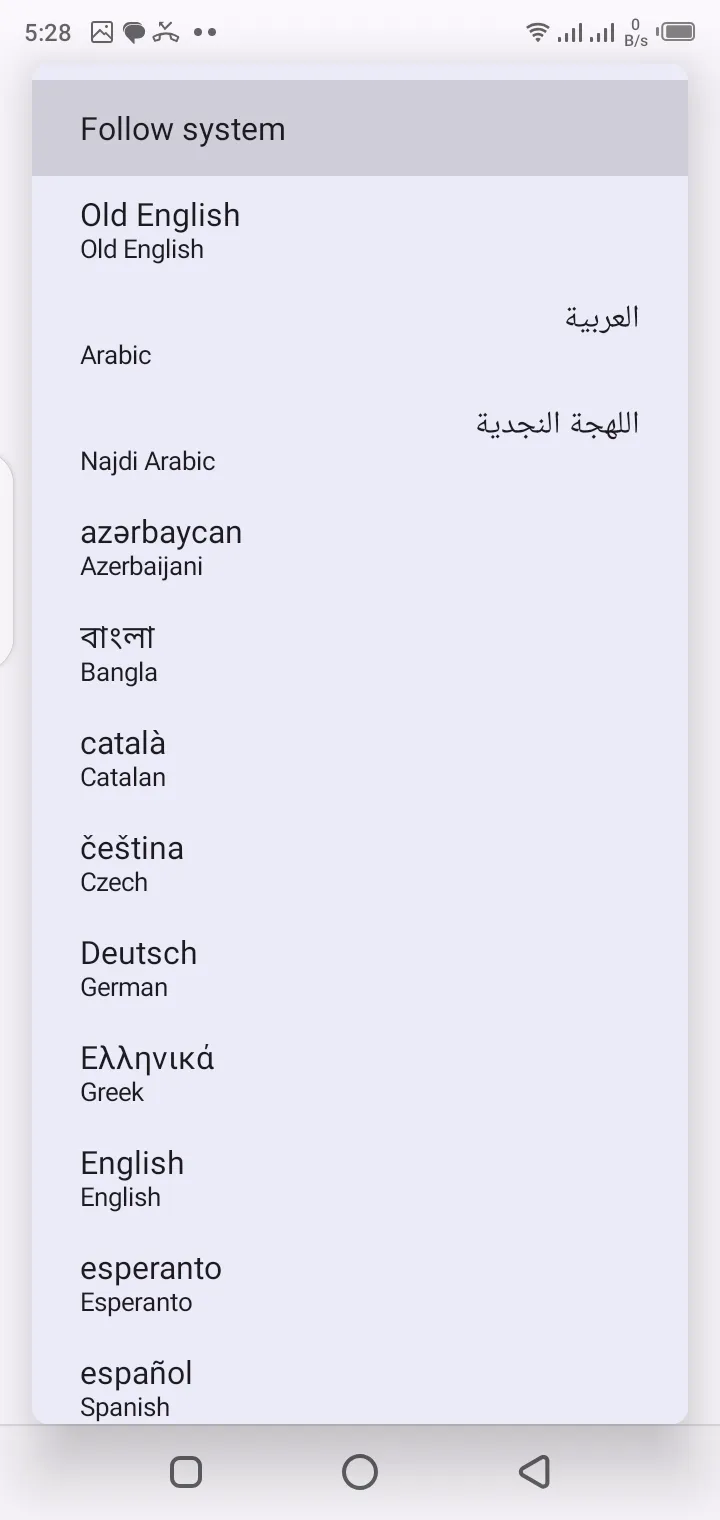Select čeština Czech language
Viewport: 720px width, 1520px height.
pyautogui.click(x=360, y=863)
